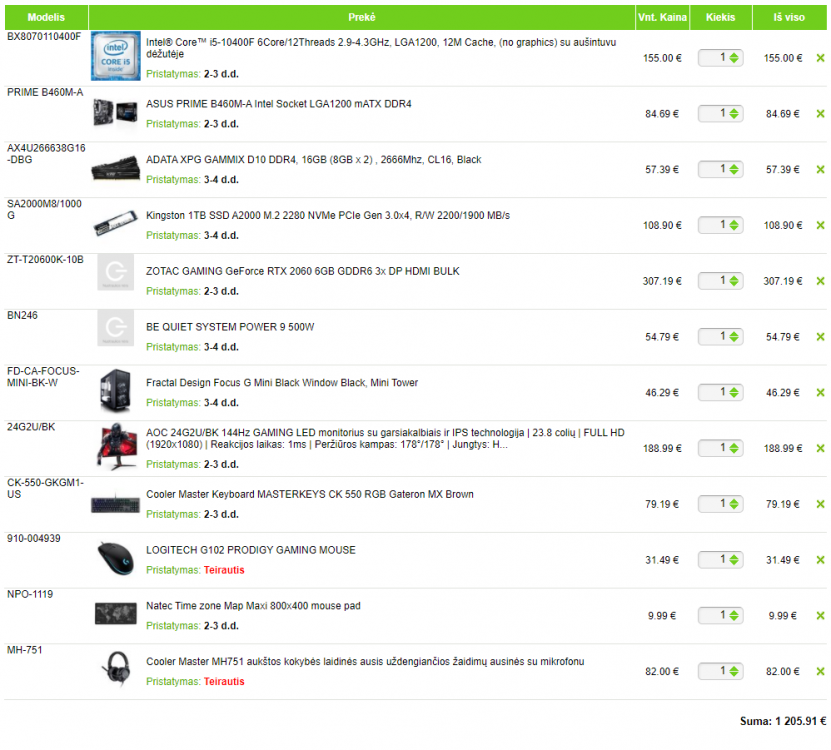Screen dimensions: 831x750
Task: Open Kingston SSD thumbnail image
Action: point(116,224)
